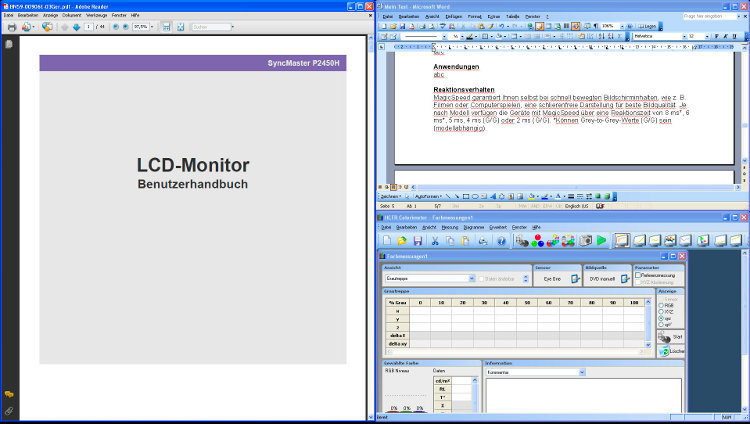Click the Print icon in Adobe Reader
The image size is (750, 424).
pyautogui.click(x=11, y=27)
